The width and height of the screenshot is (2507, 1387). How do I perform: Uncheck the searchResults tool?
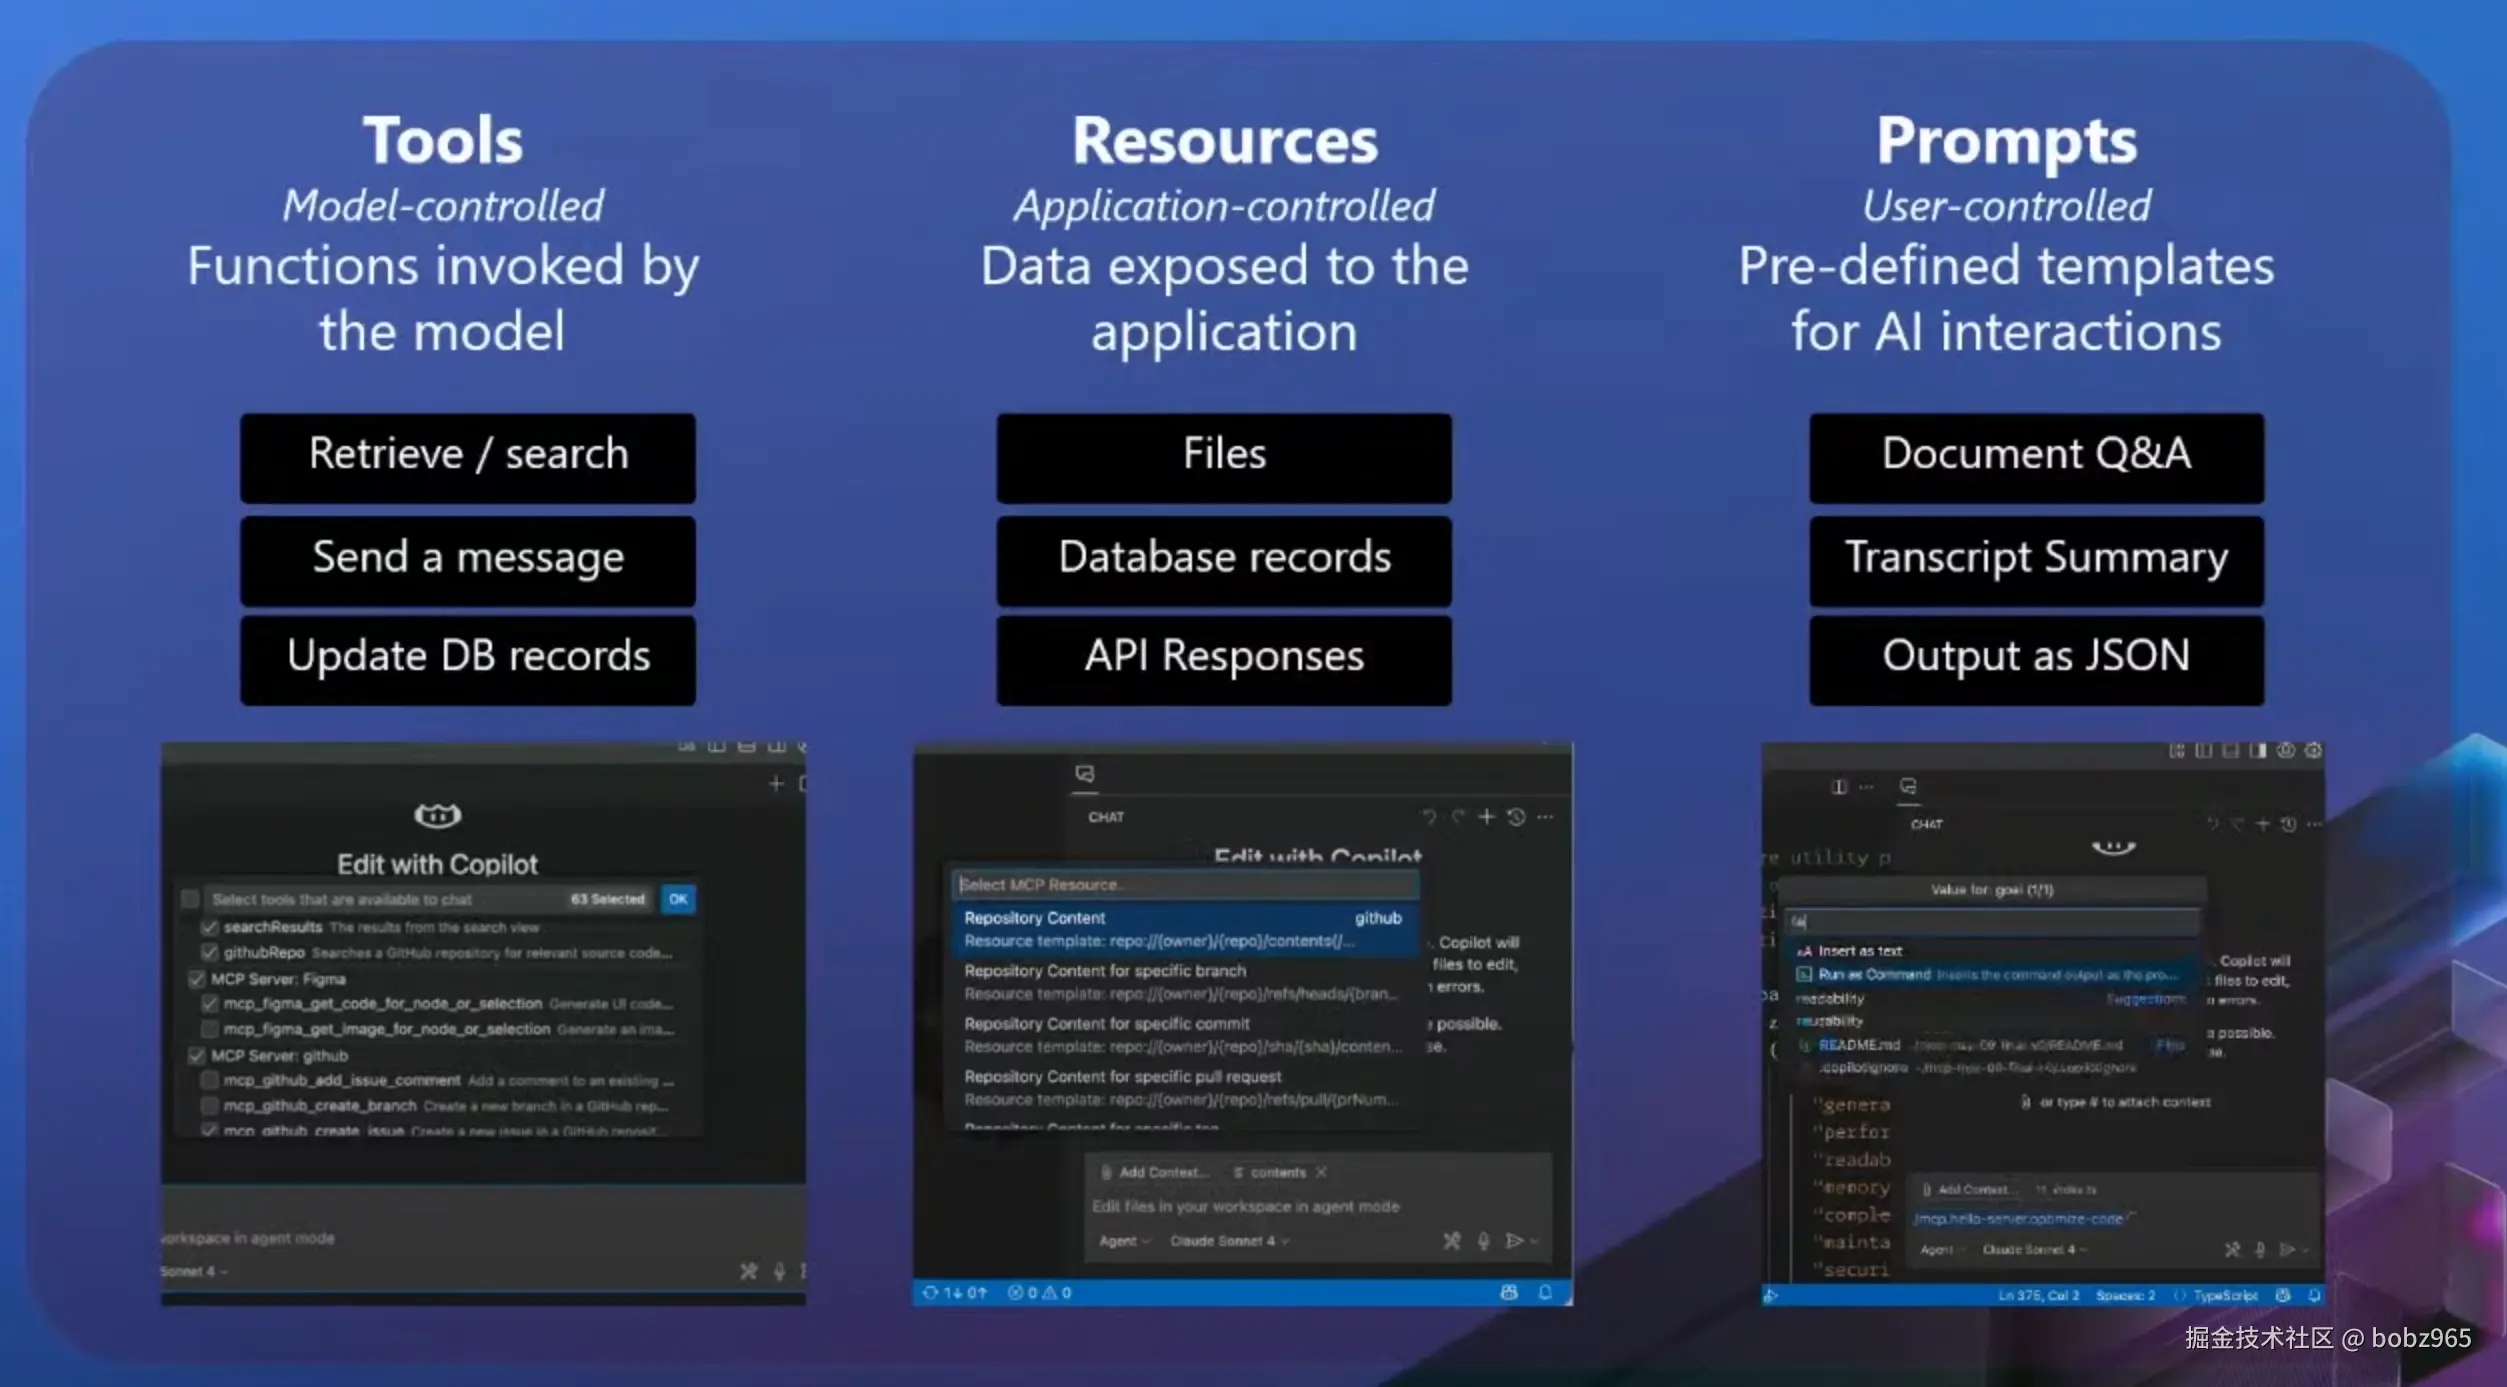tap(209, 927)
